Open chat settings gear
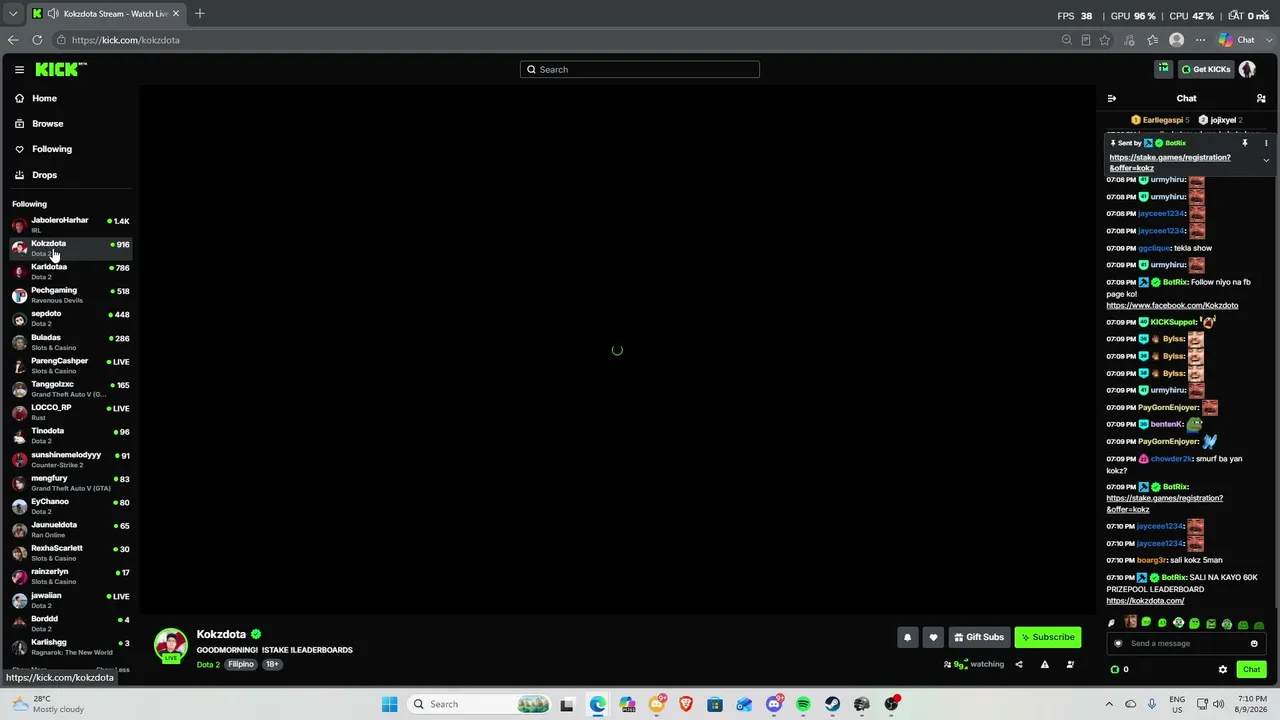This screenshot has width=1280, height=720. coord(1222,670)
